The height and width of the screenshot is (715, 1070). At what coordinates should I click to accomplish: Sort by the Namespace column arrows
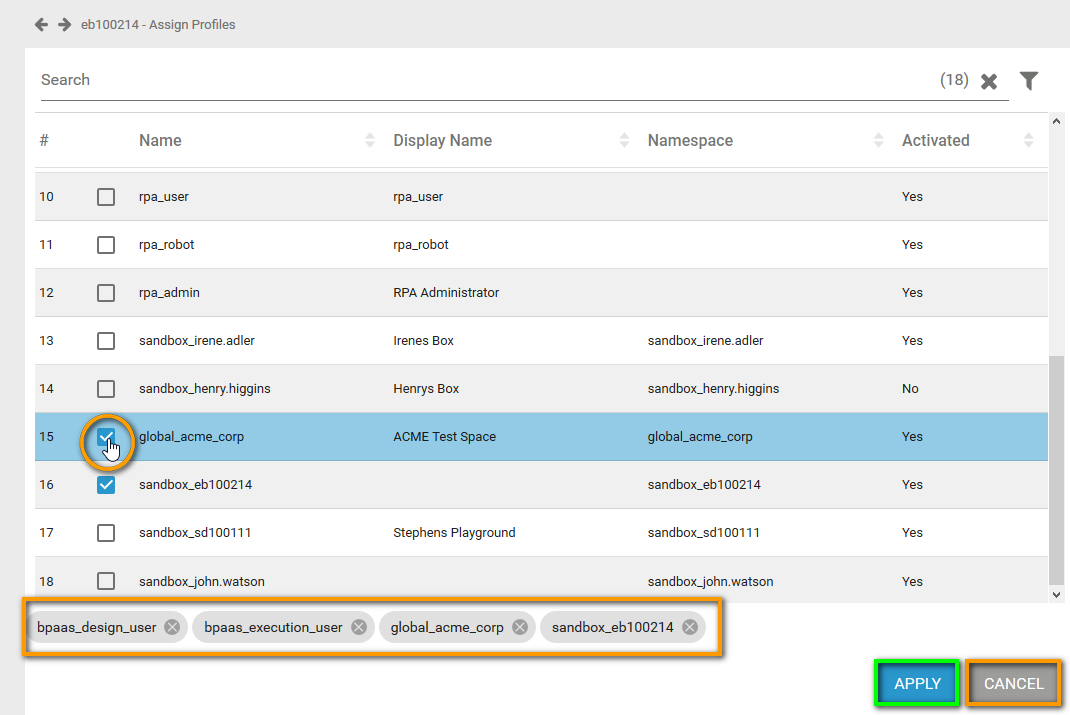tap(879, 141)
